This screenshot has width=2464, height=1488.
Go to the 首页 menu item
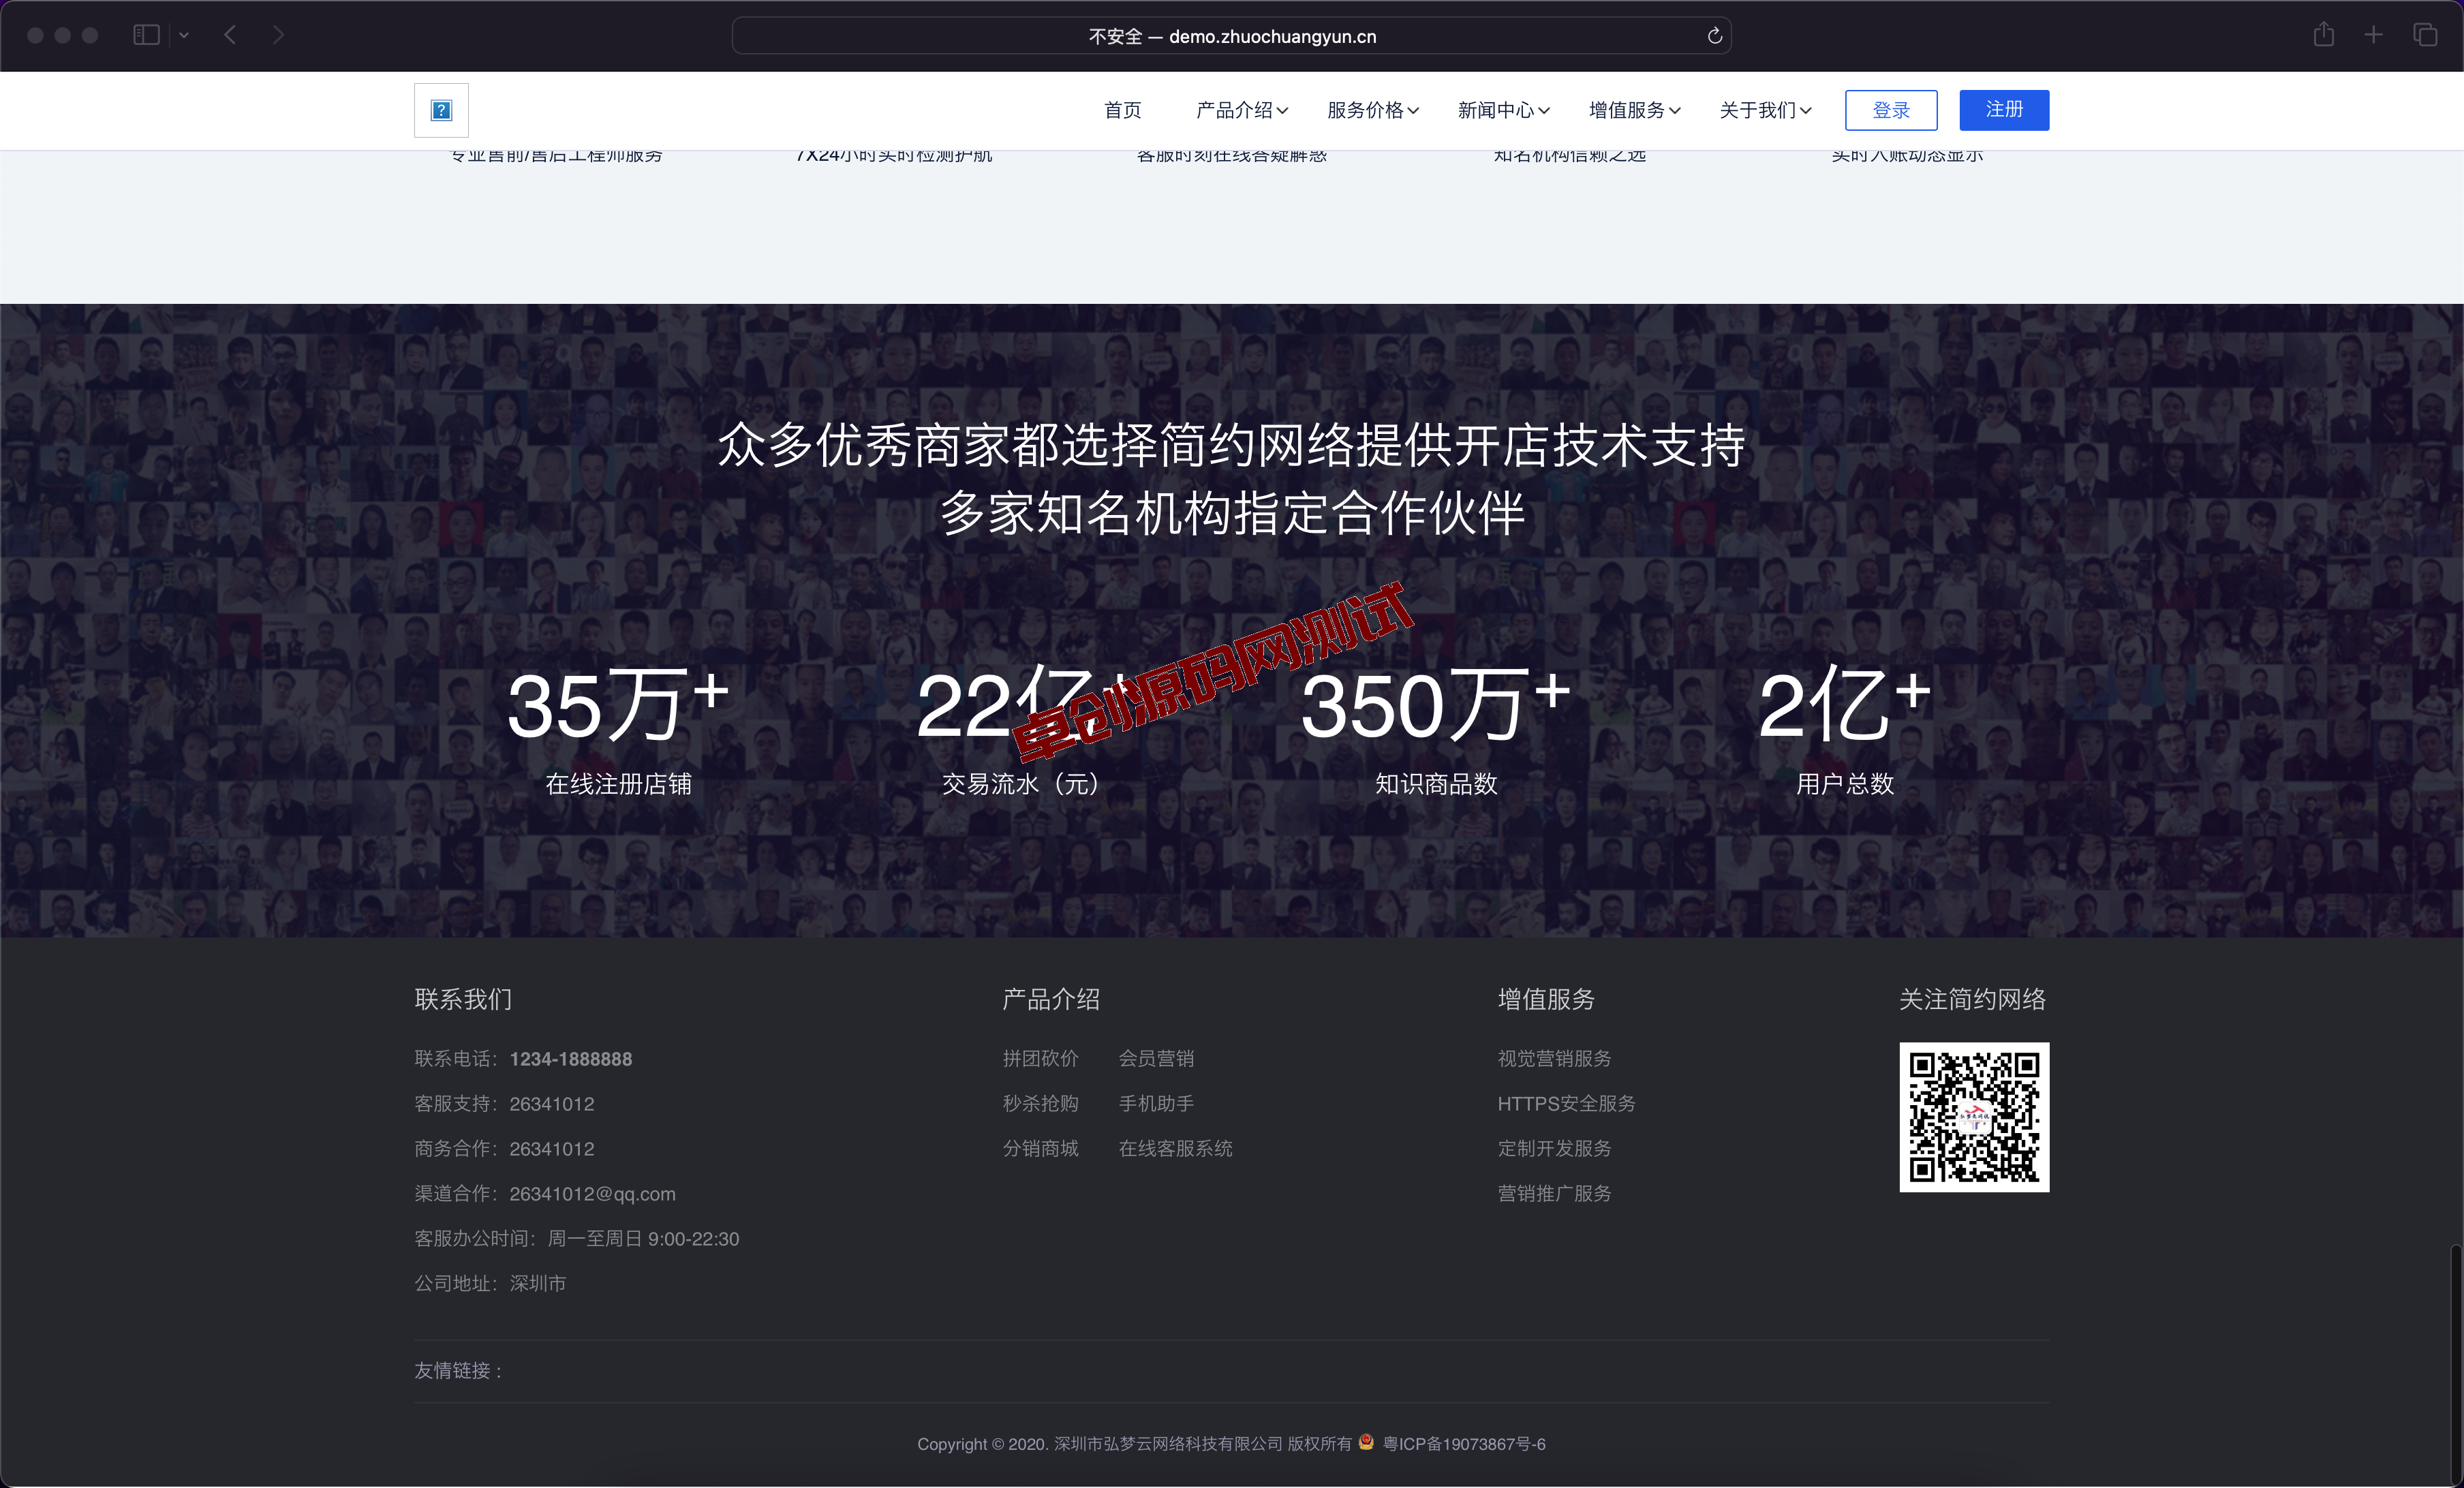[x=1122, y=110]
